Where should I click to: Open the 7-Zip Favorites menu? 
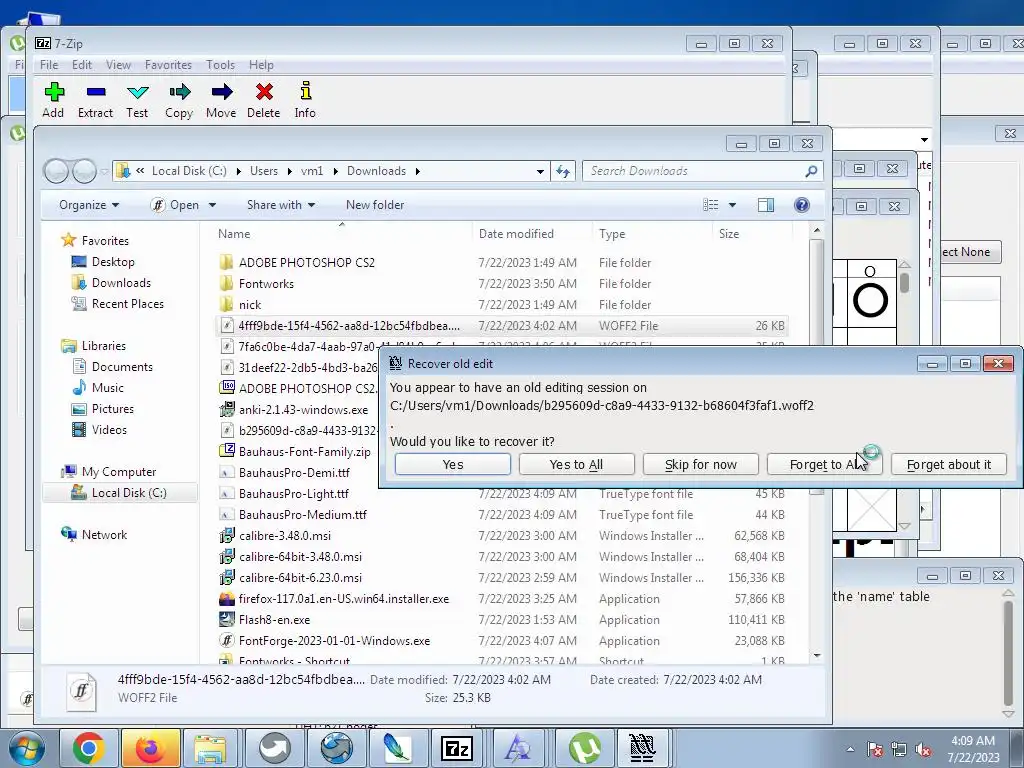click(x=168, y=65)
